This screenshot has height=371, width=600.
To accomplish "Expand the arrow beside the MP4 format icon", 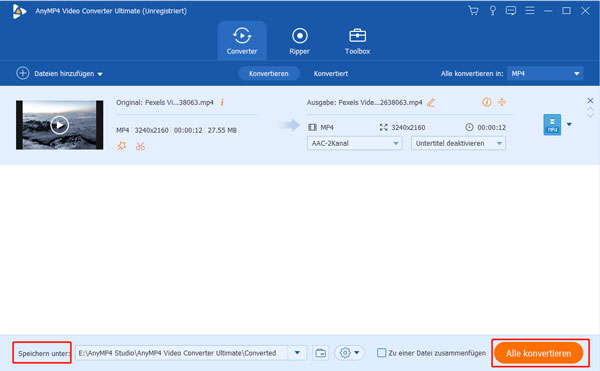I will [569, 124].
